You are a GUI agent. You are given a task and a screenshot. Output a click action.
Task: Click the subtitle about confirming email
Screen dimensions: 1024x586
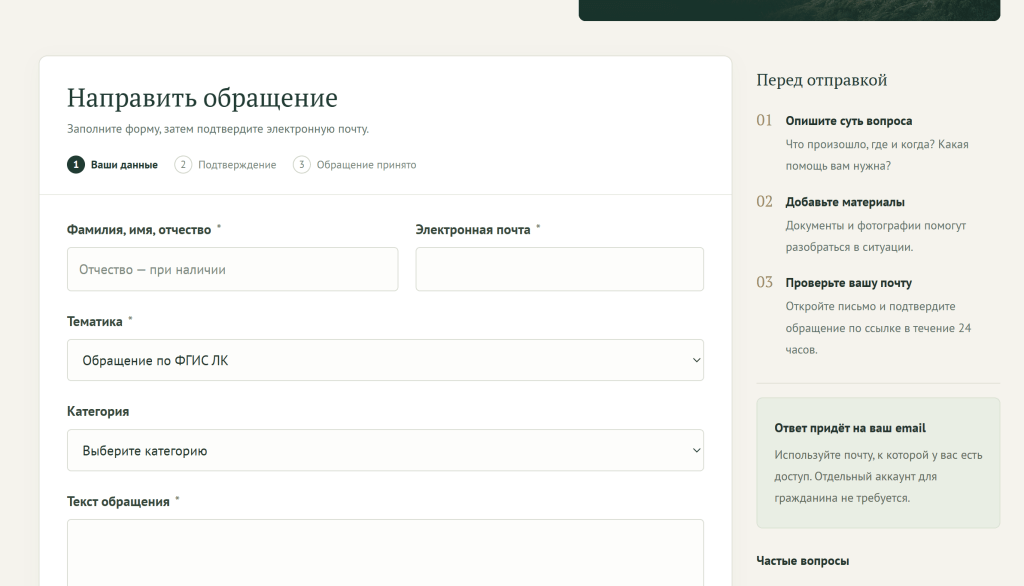point(218,129)
